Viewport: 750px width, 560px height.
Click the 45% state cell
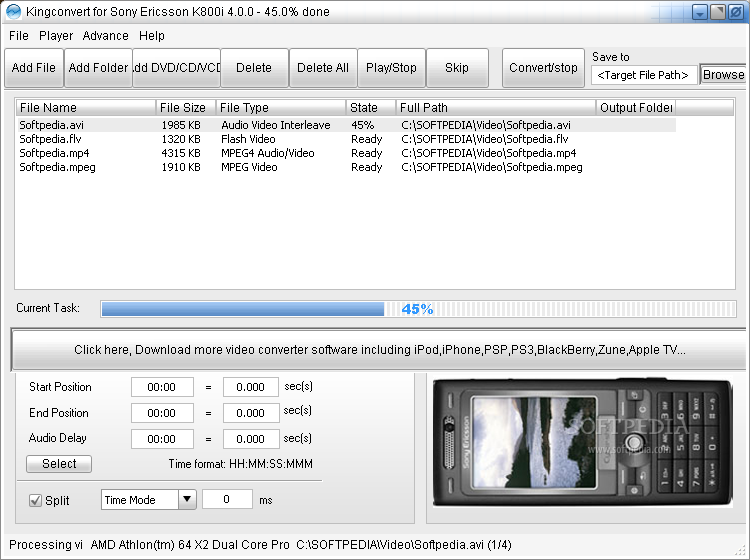pos(363,125)
